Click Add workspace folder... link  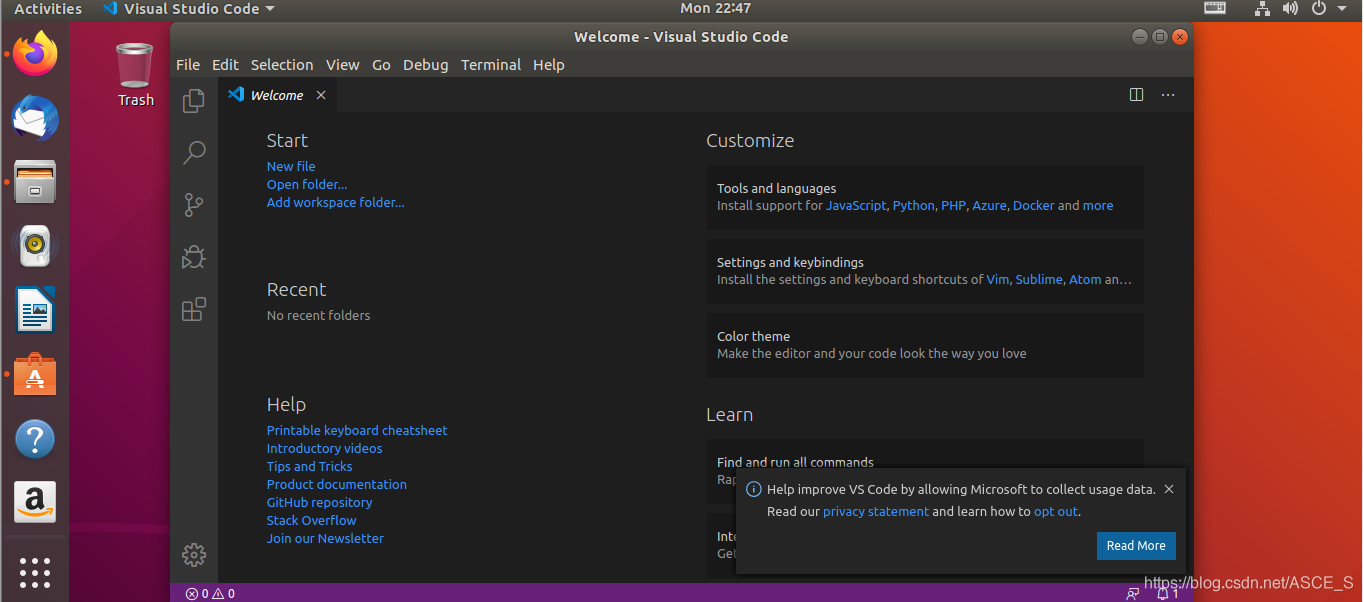(x=336, y=202)
